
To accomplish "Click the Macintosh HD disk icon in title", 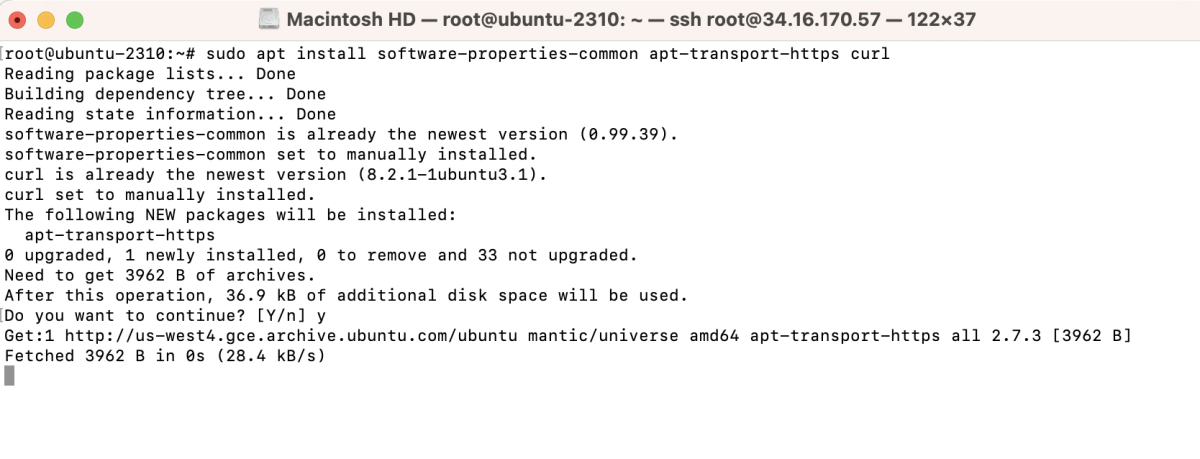I will (x=268, y=19).
